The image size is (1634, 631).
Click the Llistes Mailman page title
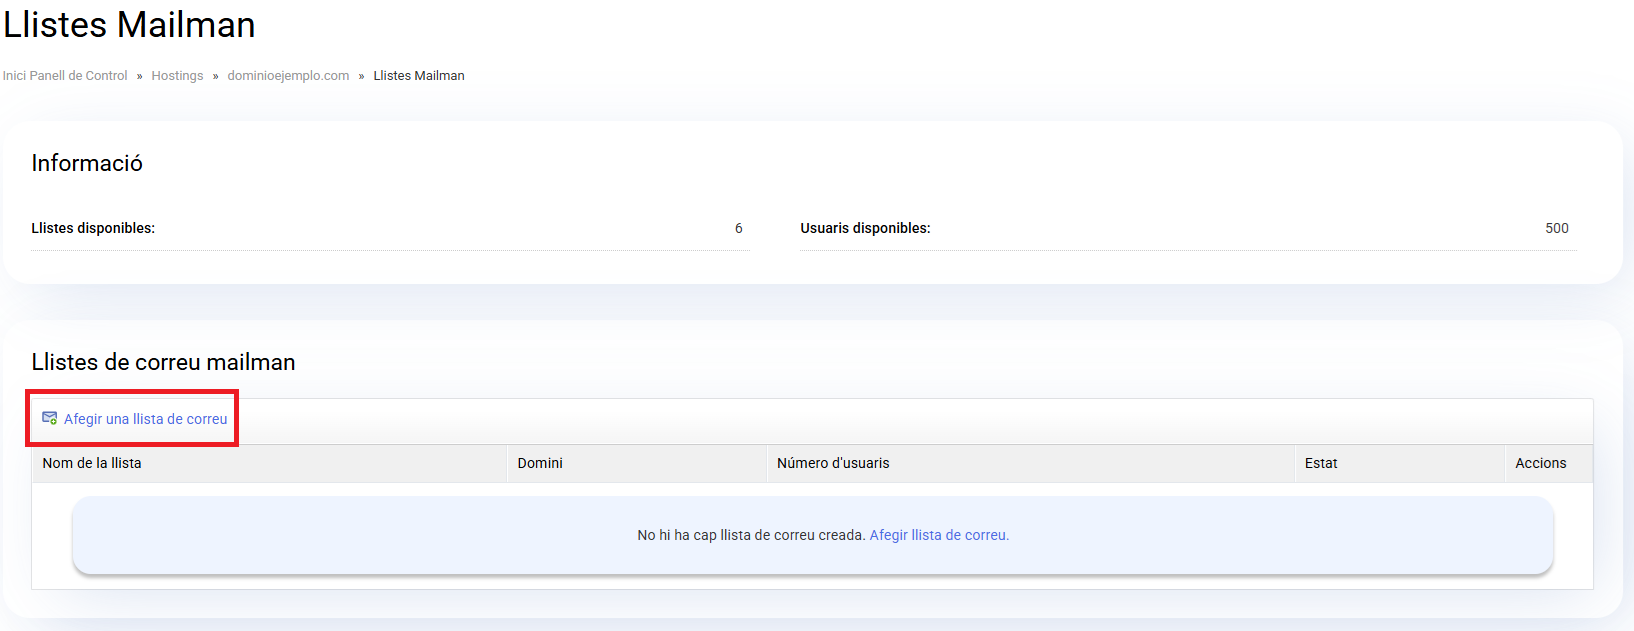pos(129,24)
